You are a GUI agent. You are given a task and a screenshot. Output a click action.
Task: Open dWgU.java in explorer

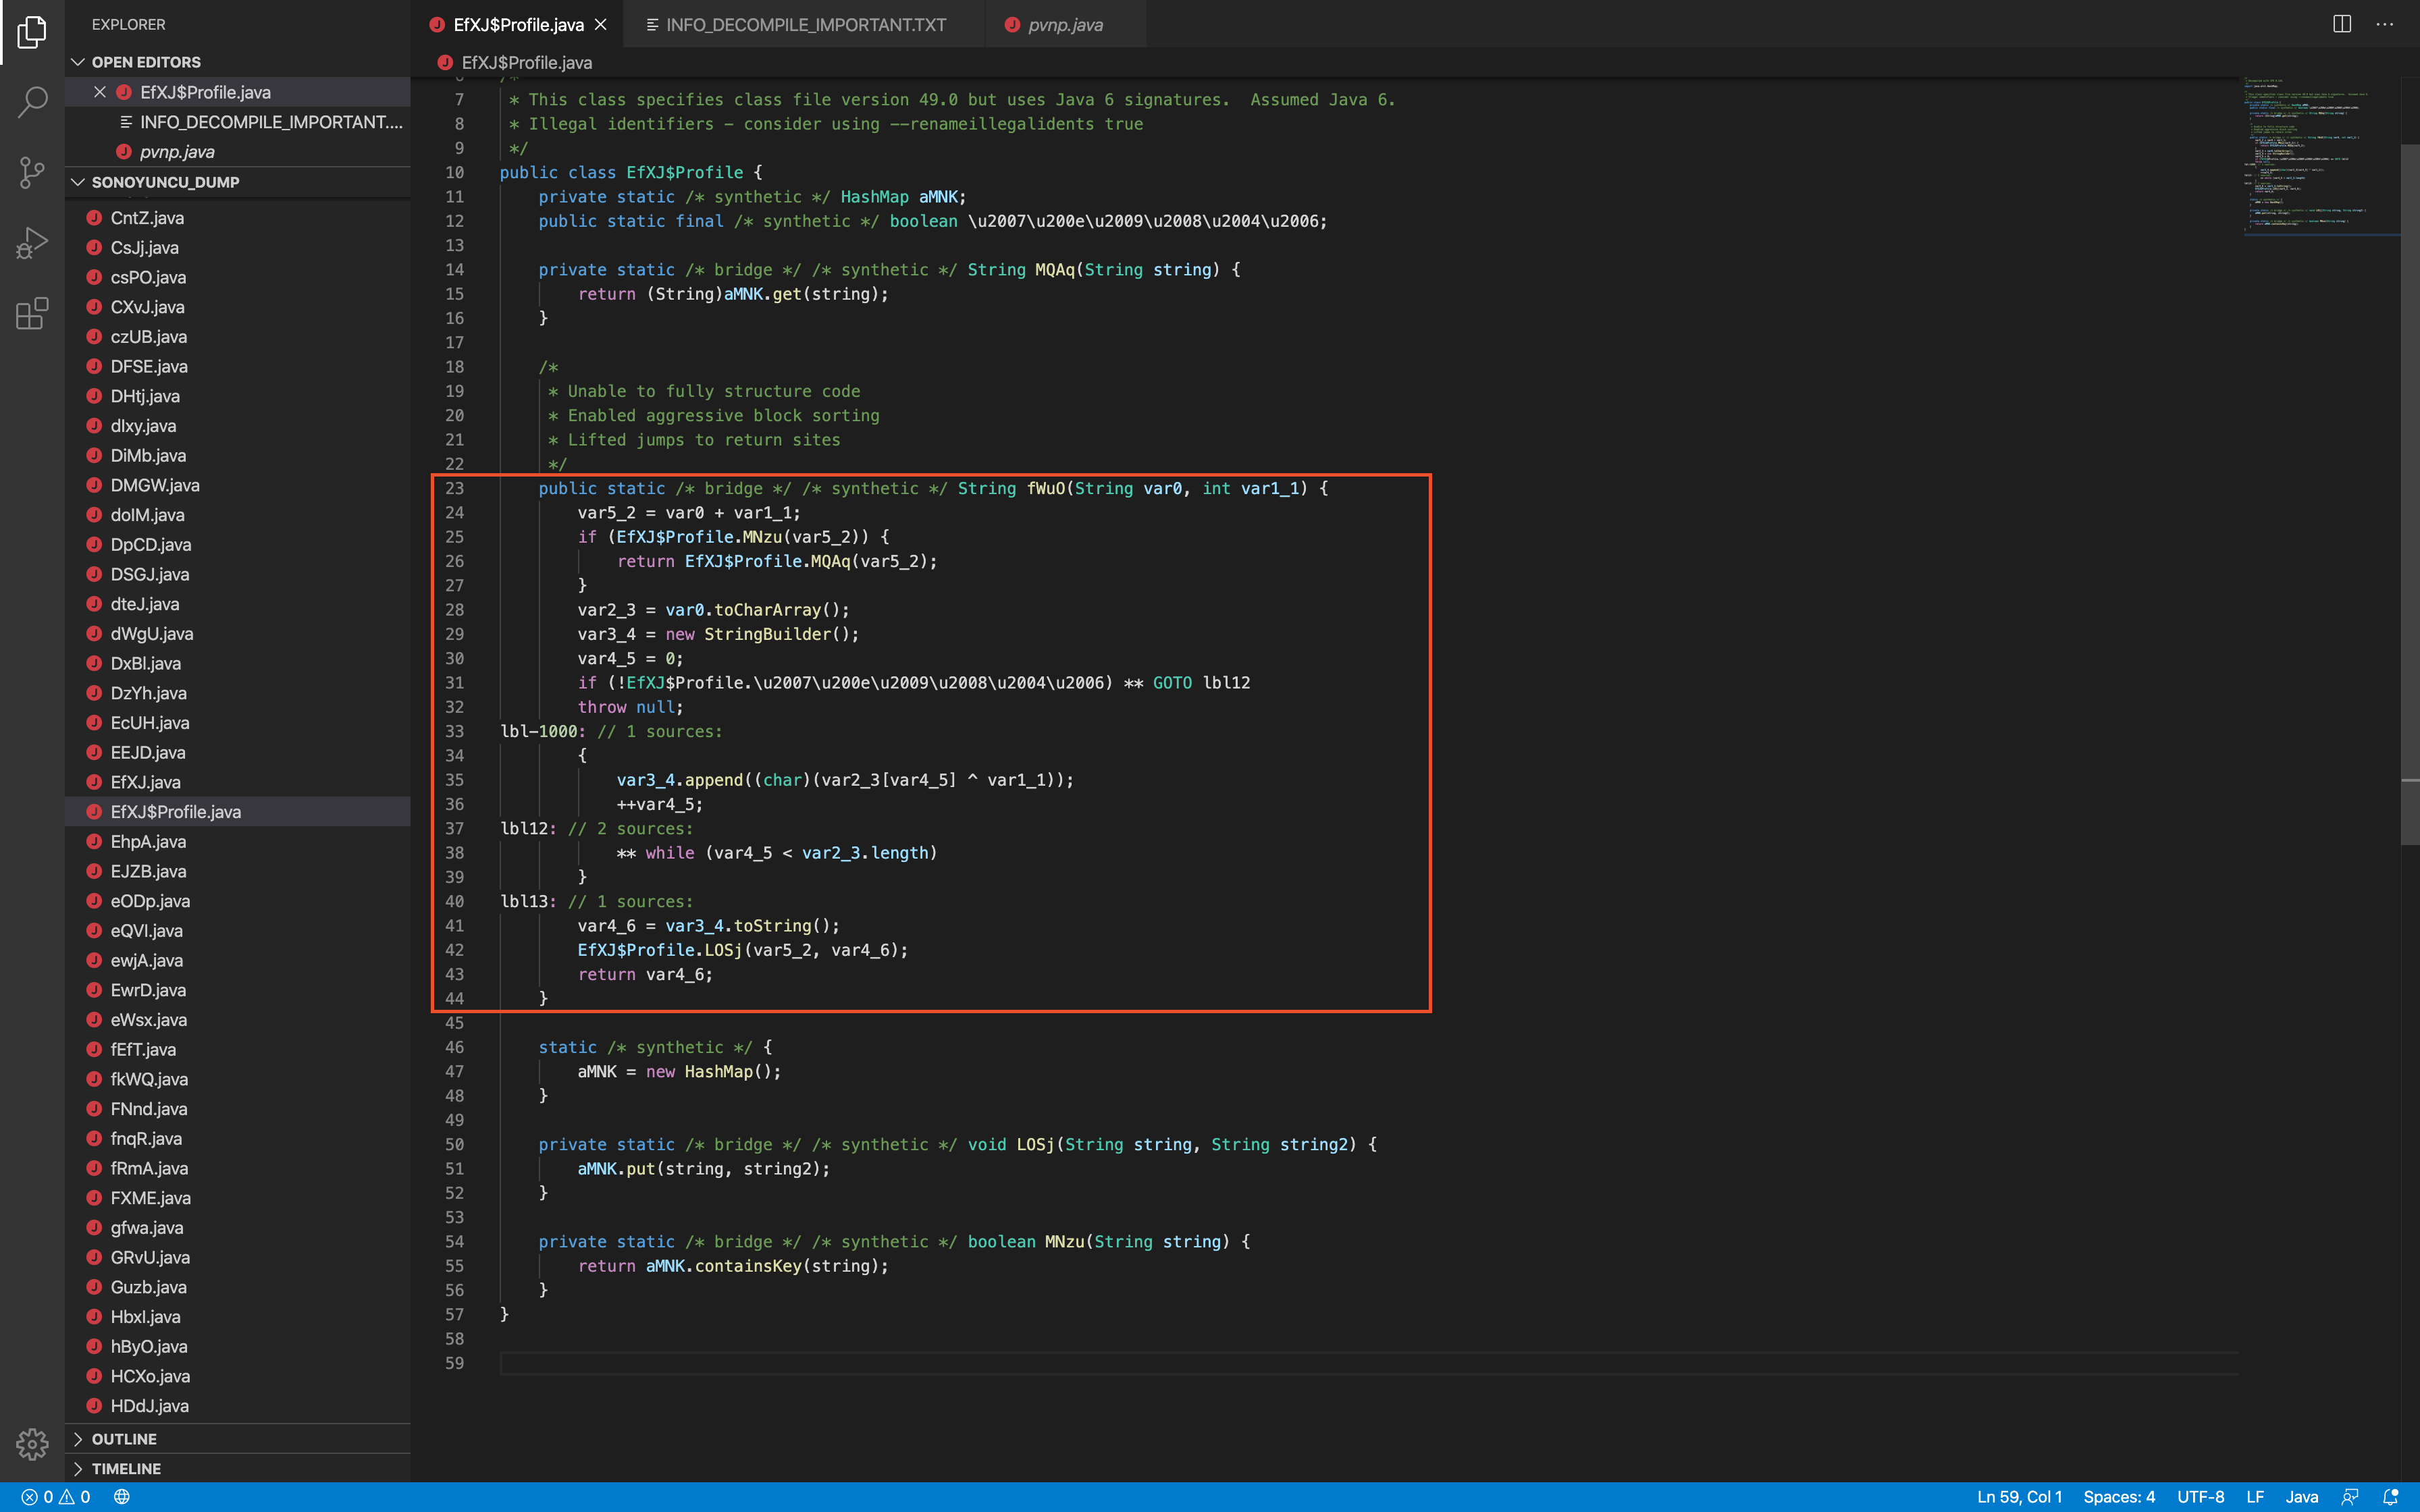click(x=238, y=633)
